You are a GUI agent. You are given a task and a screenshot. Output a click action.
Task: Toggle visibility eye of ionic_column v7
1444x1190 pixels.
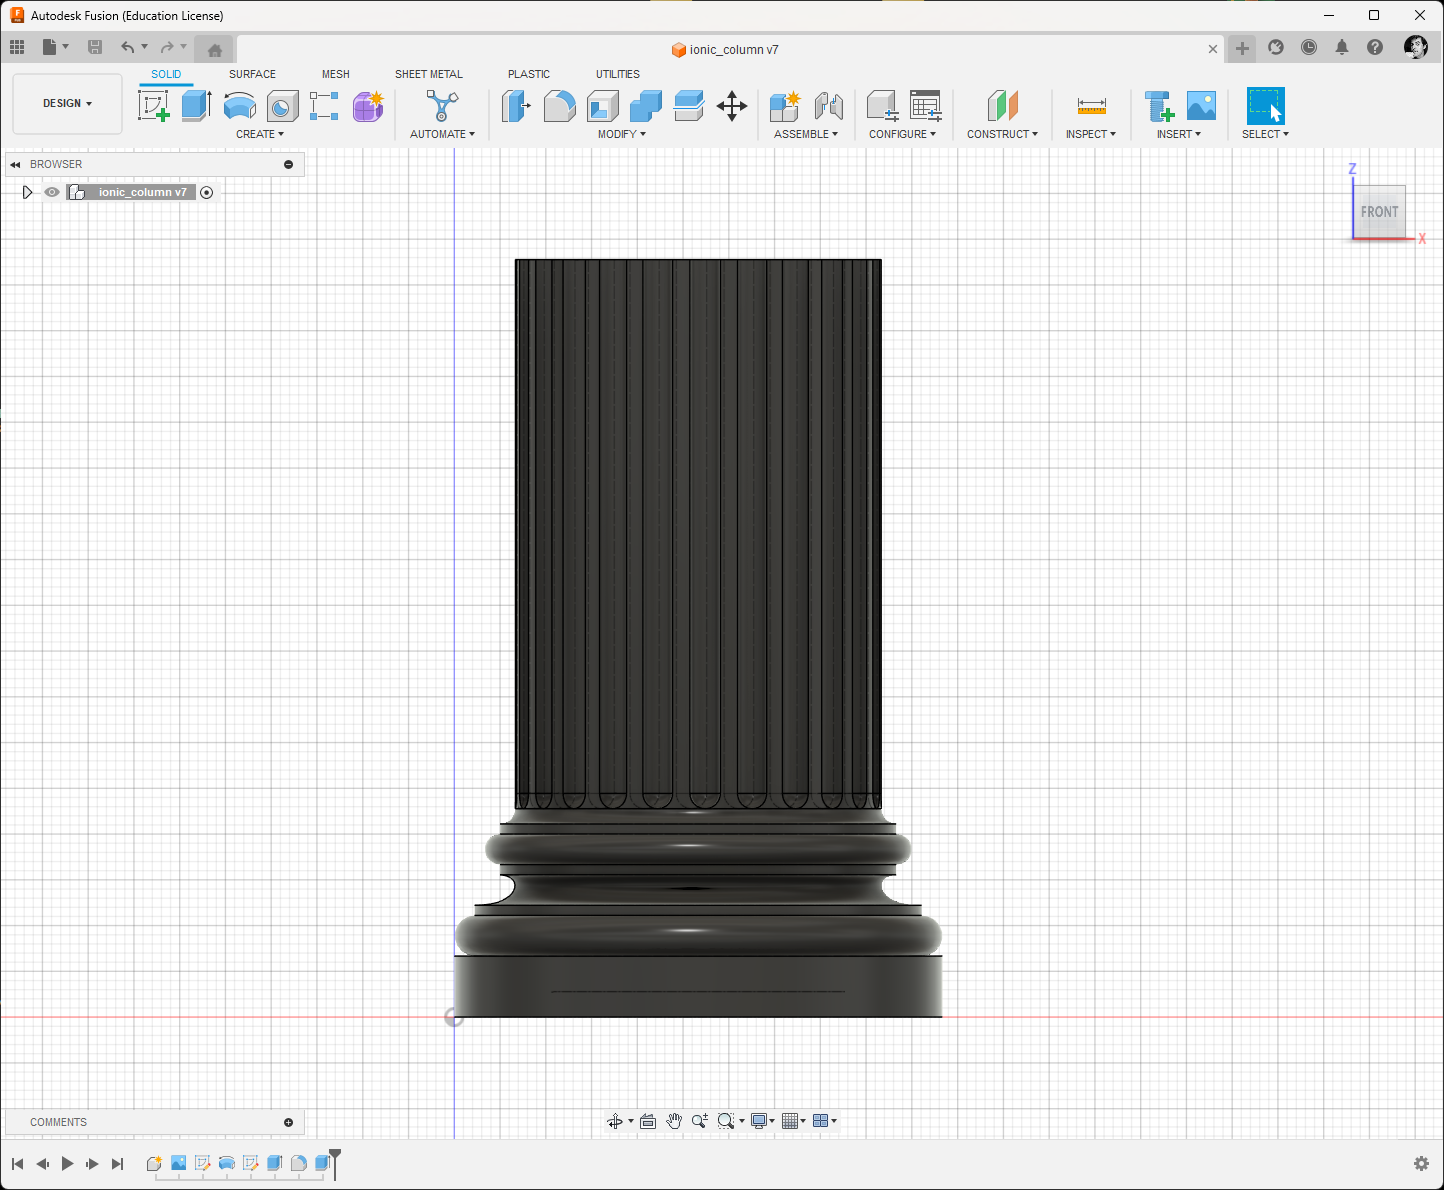52,192
